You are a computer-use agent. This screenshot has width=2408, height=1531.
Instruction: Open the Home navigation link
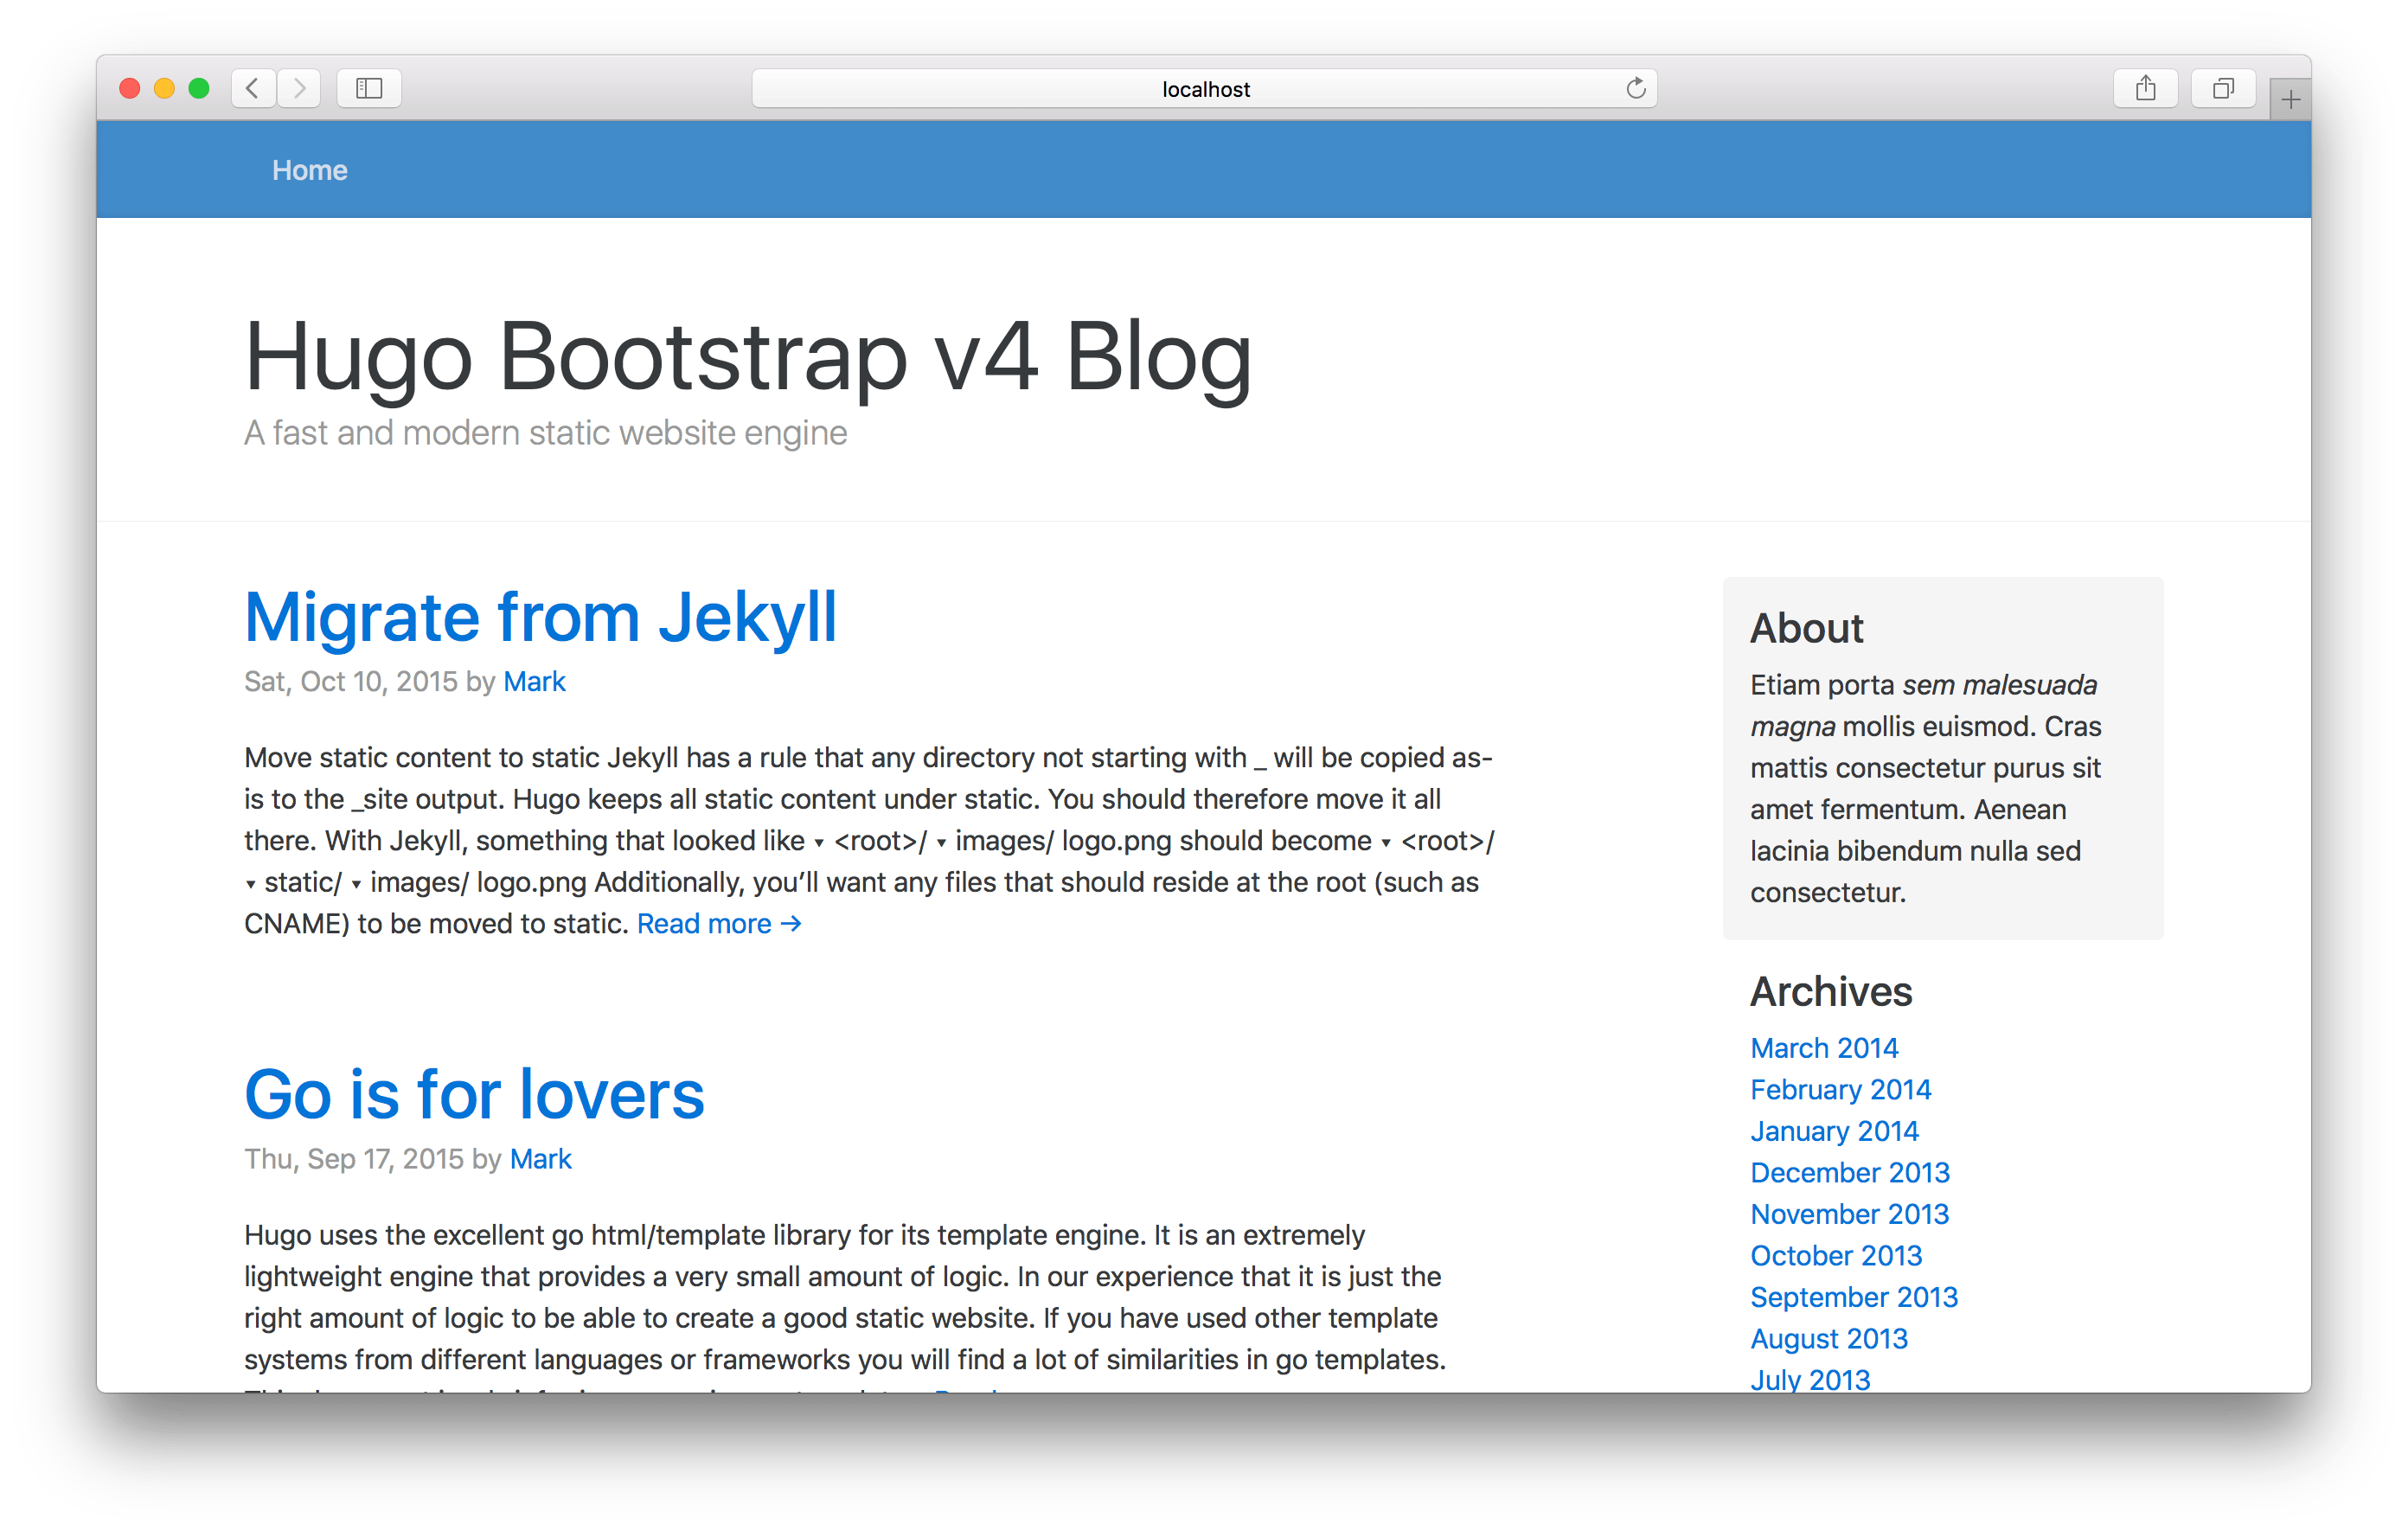point(310,170)
